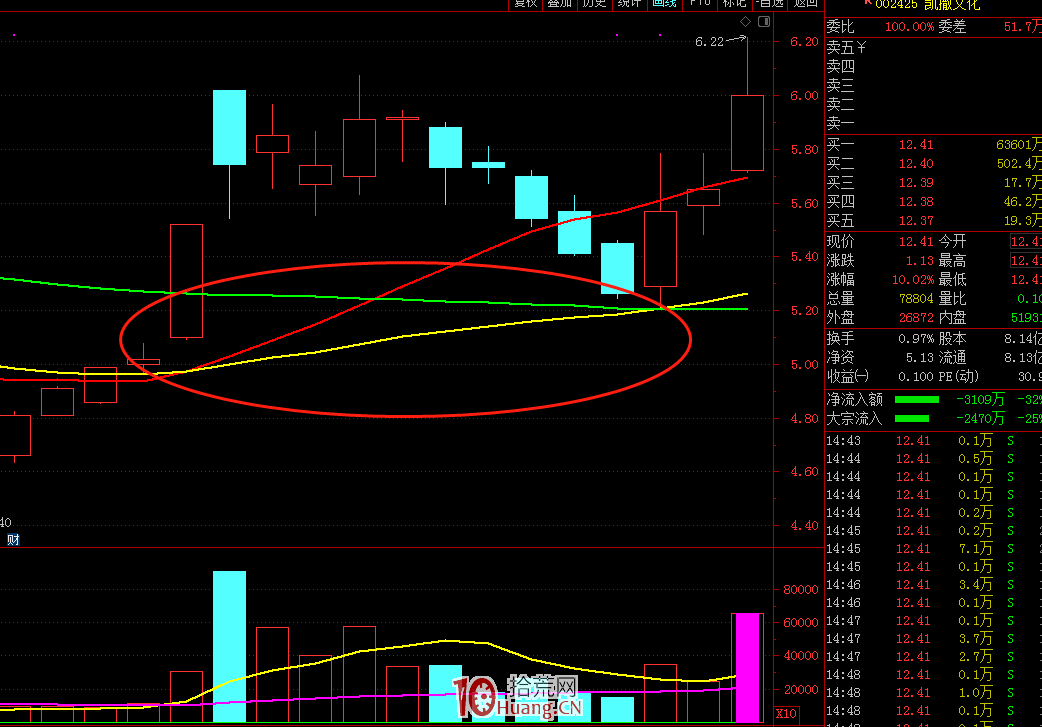Screen dimensions: 1042x727
Task: Click the 80000 volume axis label
Action: pyautogui.click(x=801, y=589)
